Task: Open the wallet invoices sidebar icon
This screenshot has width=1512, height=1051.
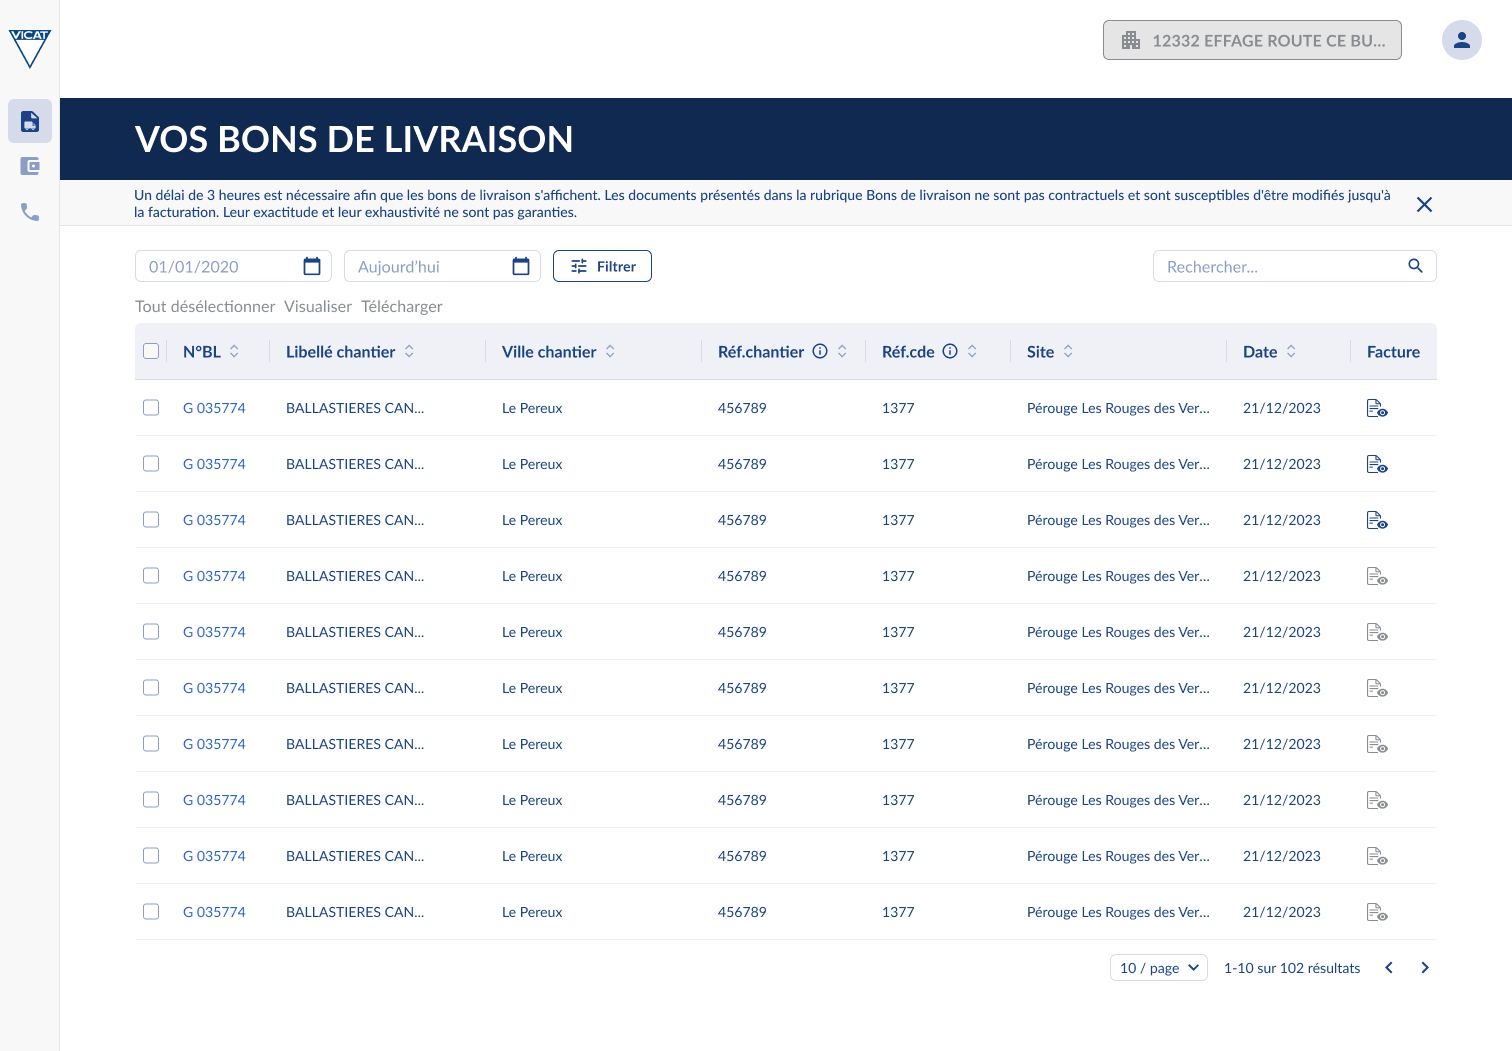Action: coord(30,166)
